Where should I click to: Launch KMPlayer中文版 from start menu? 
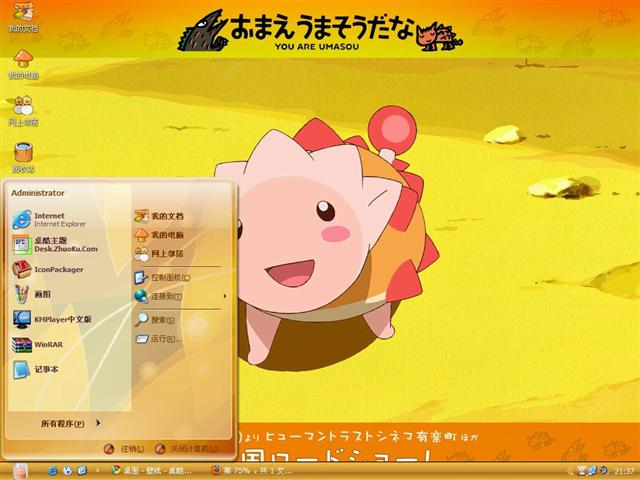52,319
